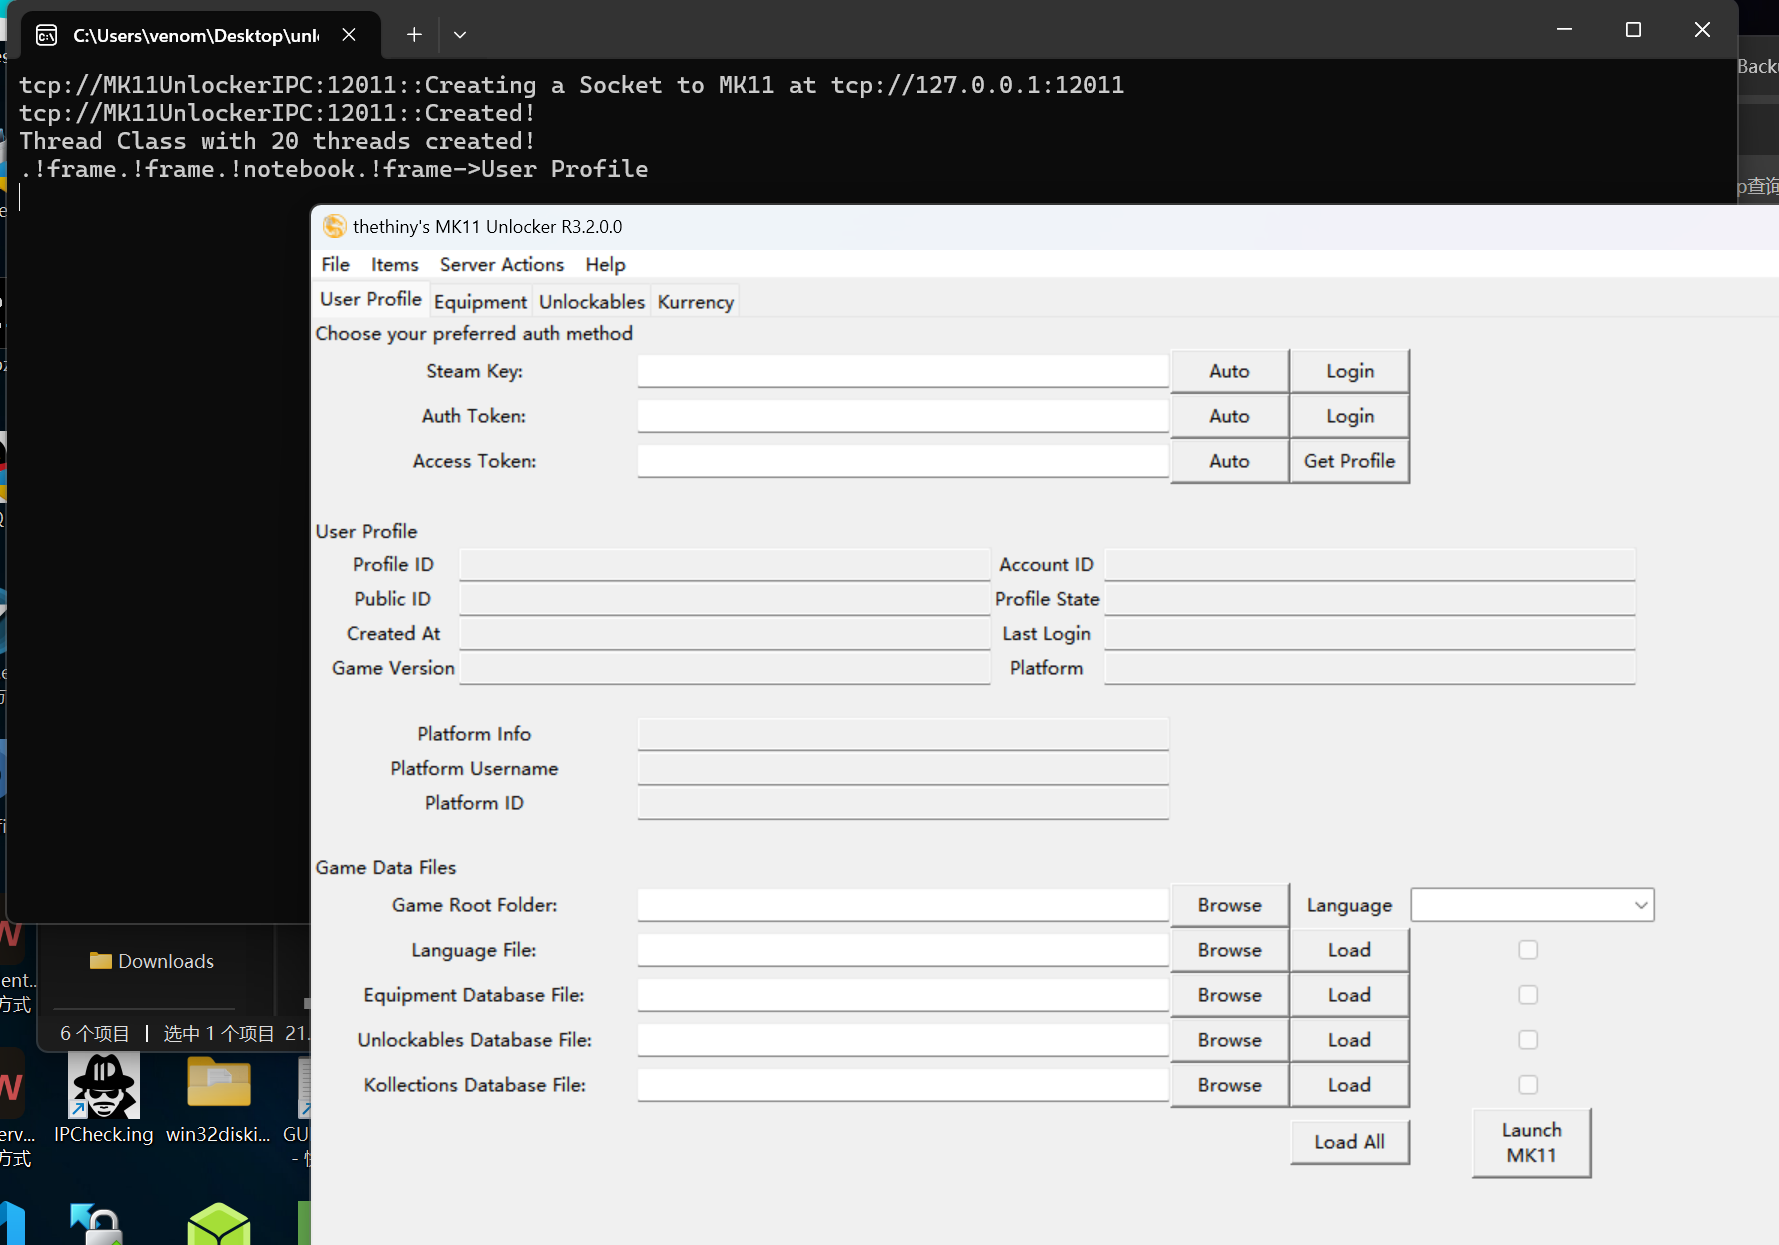Click the terminal tab's command prompt icon
The image size is (1779, 1245).
click(47, 36)
